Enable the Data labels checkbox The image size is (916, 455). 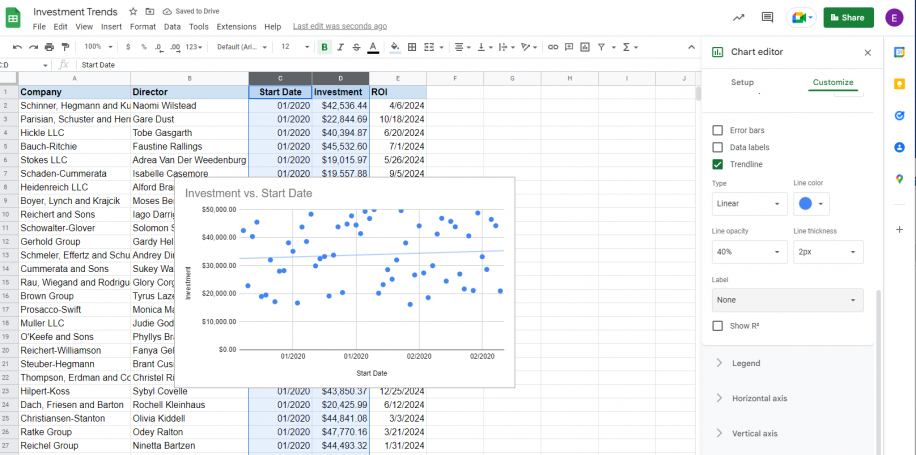pos(717,147)
